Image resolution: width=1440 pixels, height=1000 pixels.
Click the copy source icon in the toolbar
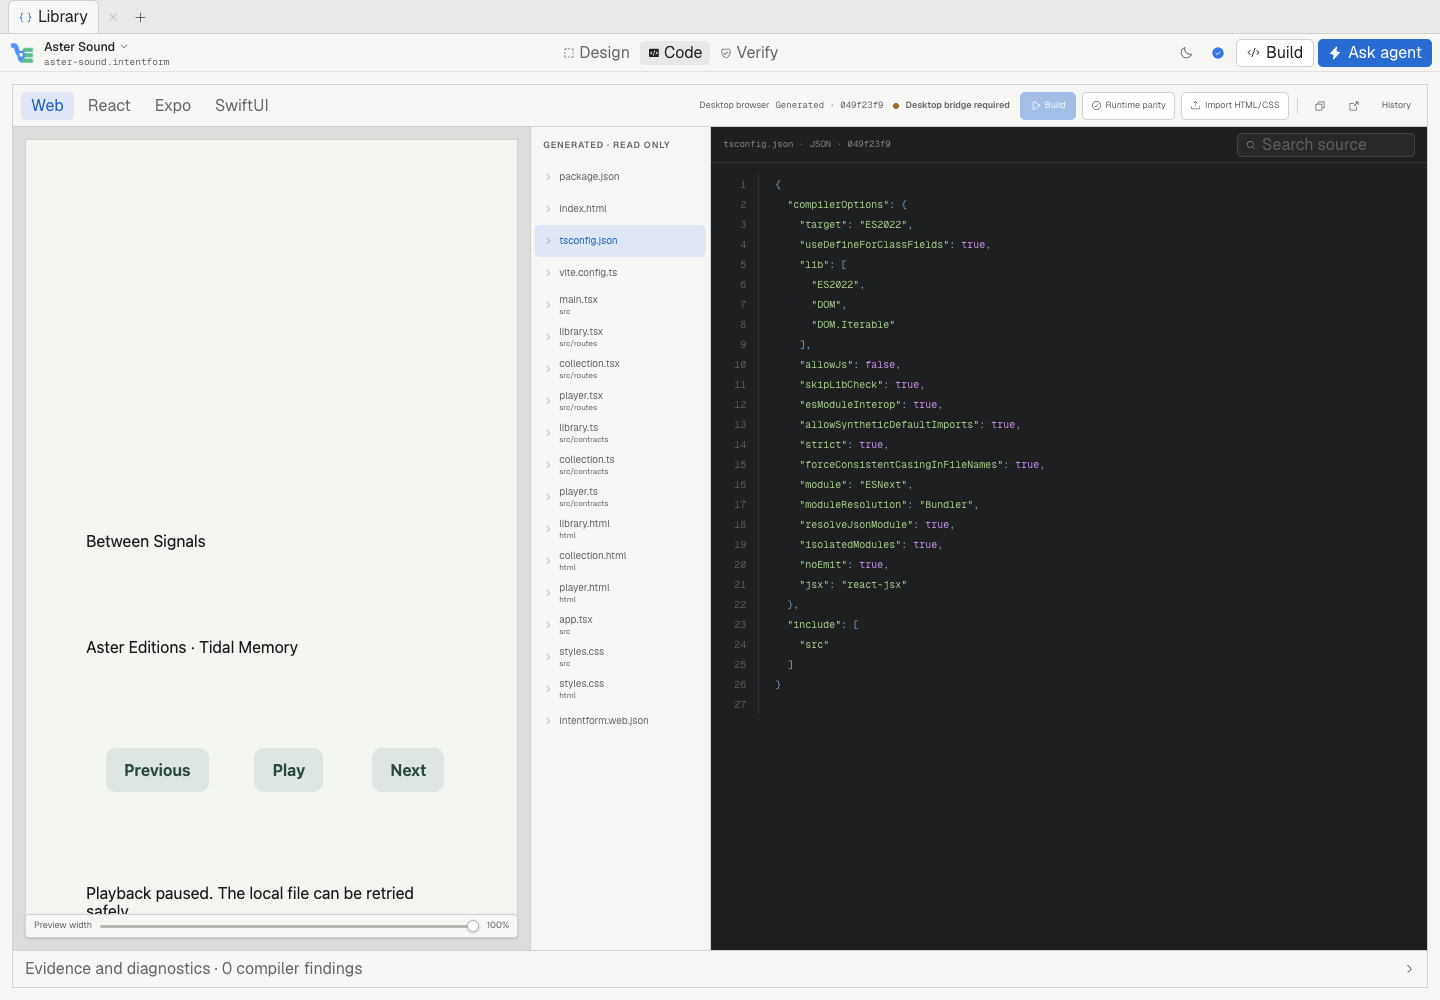point(1320,106)
